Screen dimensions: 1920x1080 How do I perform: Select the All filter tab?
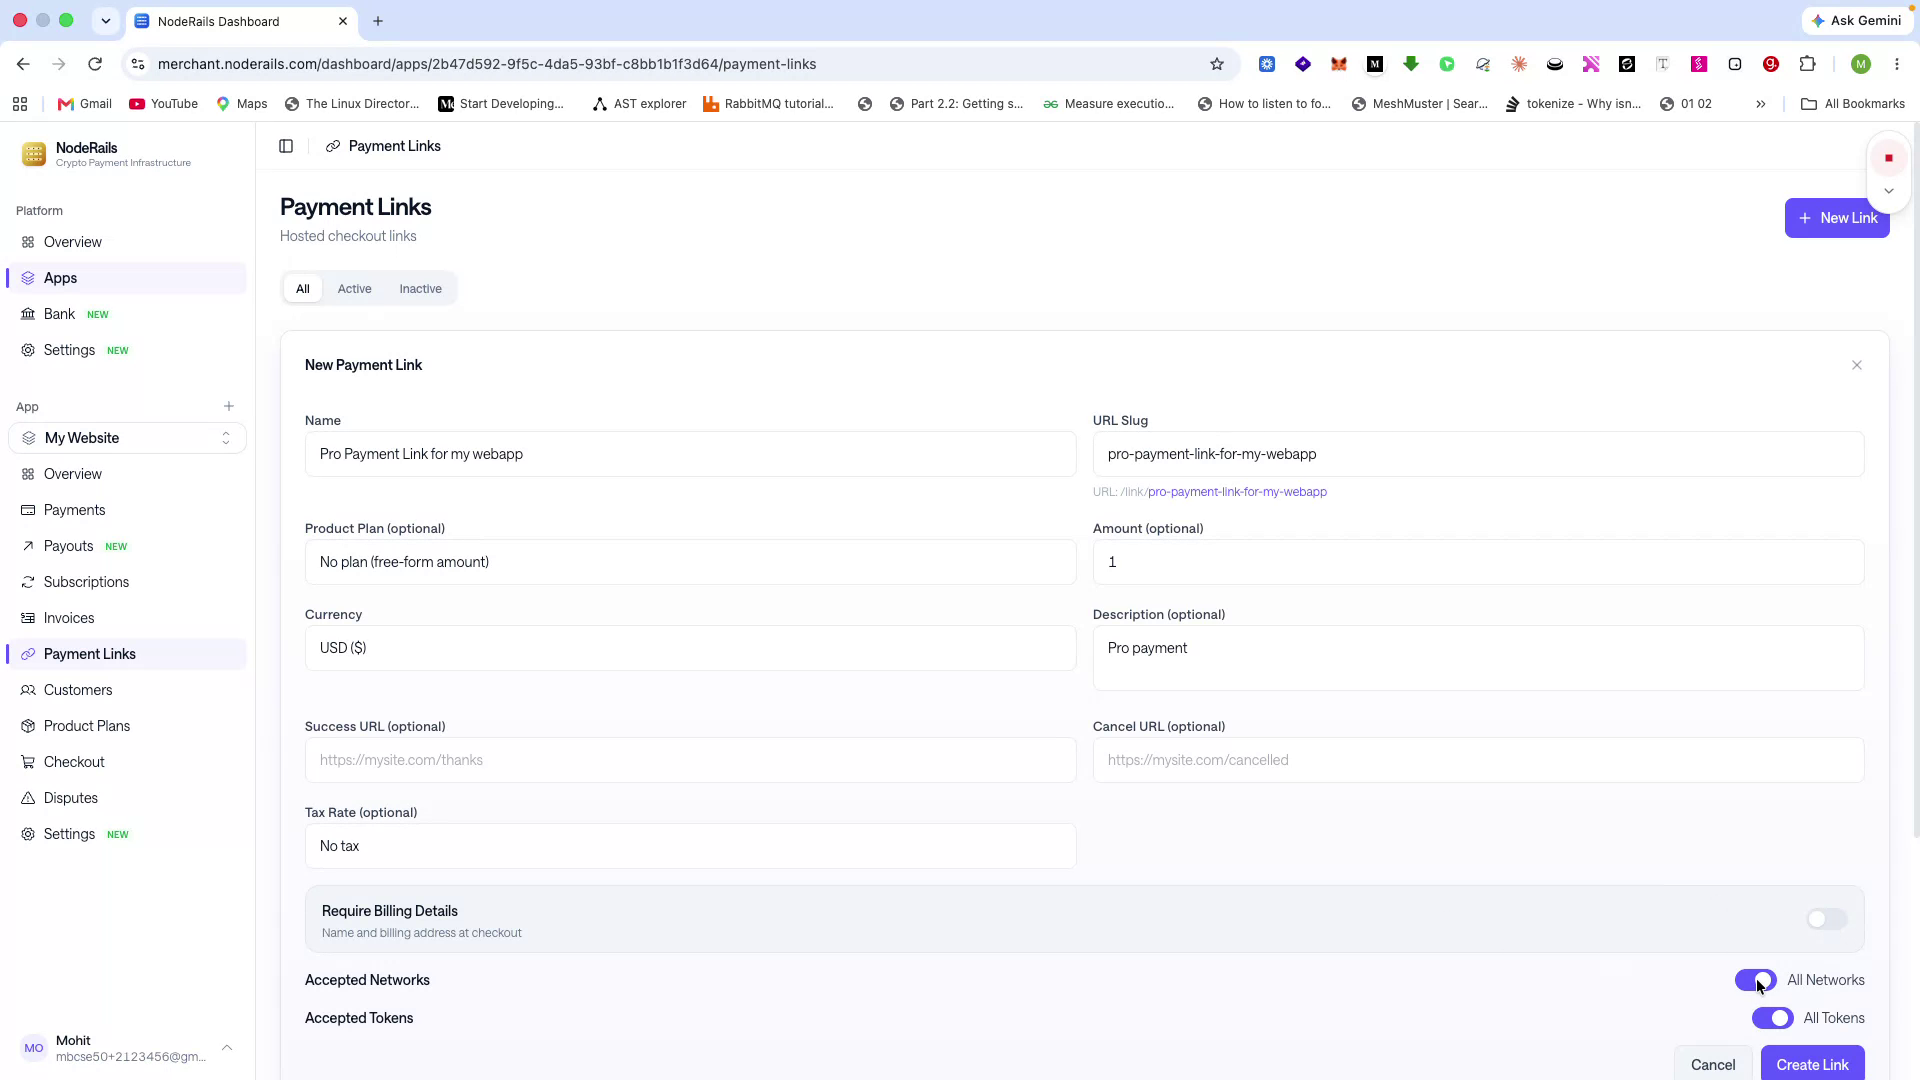click(x=303, y=289)
